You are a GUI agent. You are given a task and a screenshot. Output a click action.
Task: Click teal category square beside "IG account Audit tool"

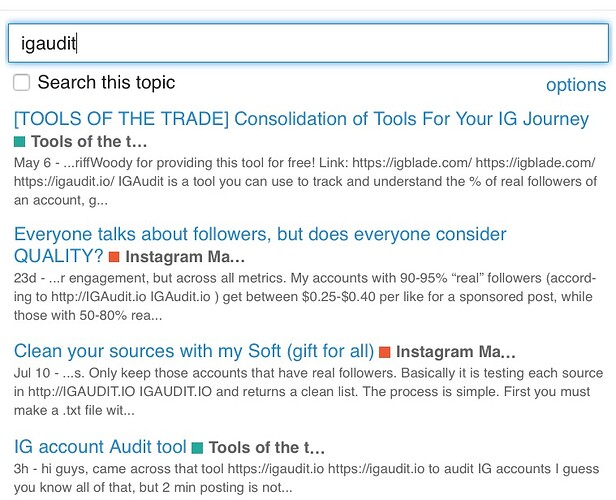click(x=197, y=448)
